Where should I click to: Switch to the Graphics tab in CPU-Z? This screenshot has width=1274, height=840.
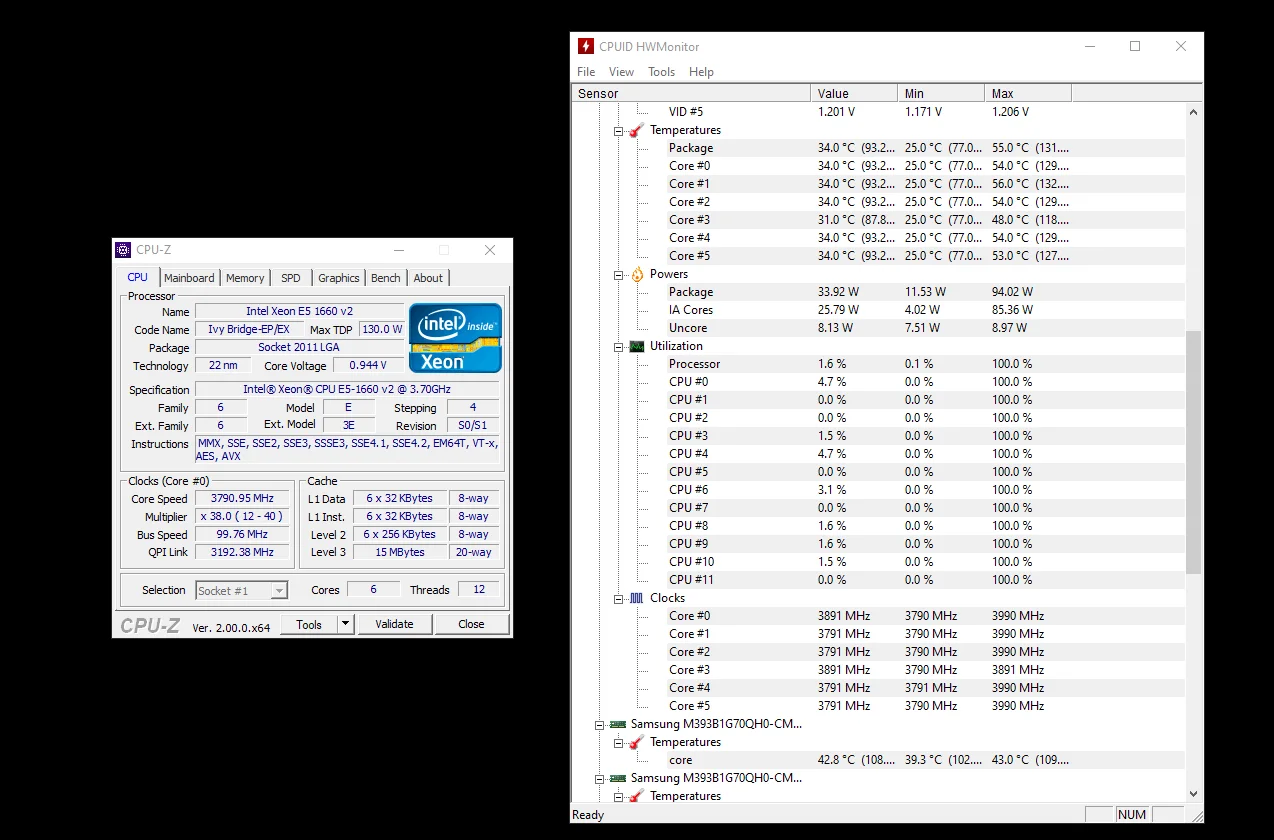pyautogui.click(x=339, y=278)
